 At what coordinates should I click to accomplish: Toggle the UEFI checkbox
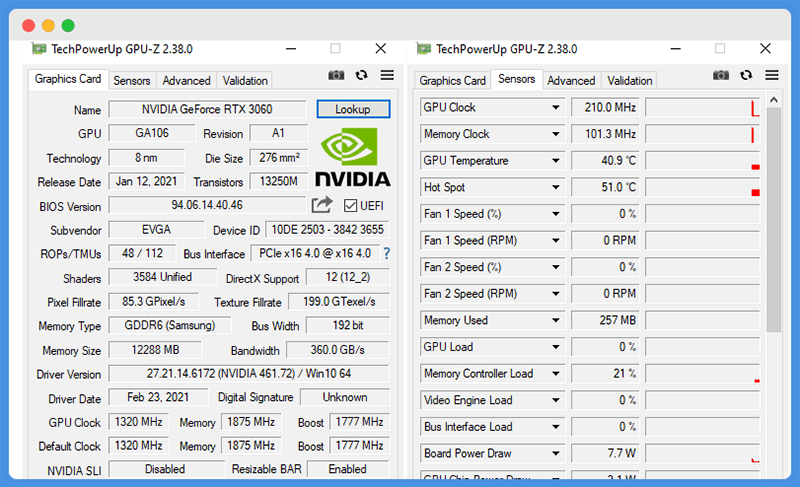click(350, 206)
